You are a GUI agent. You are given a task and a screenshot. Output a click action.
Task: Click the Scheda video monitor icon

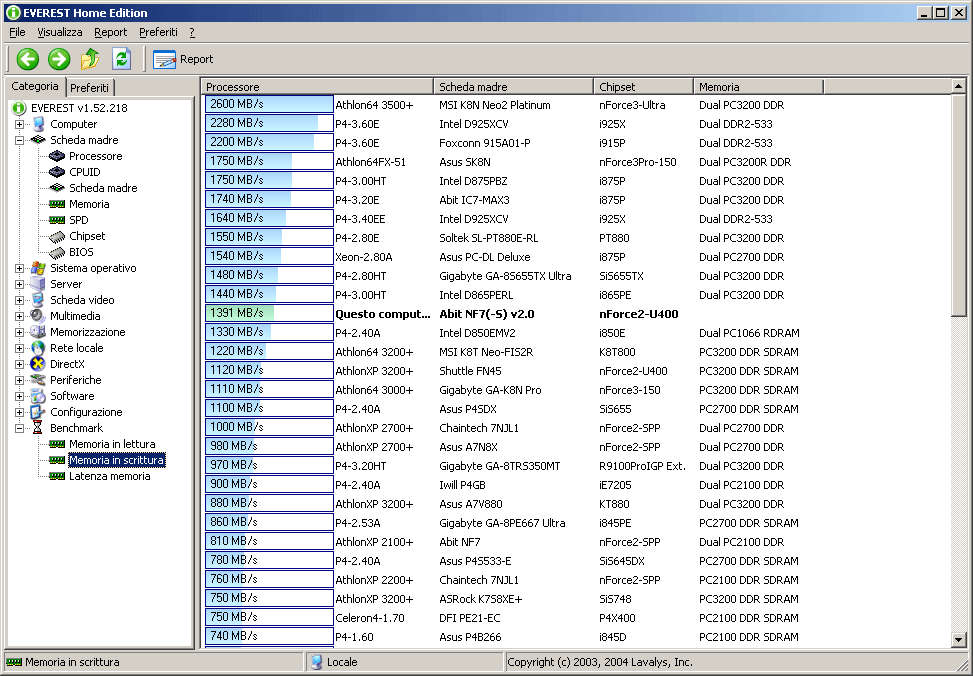[x=38, y=300]
